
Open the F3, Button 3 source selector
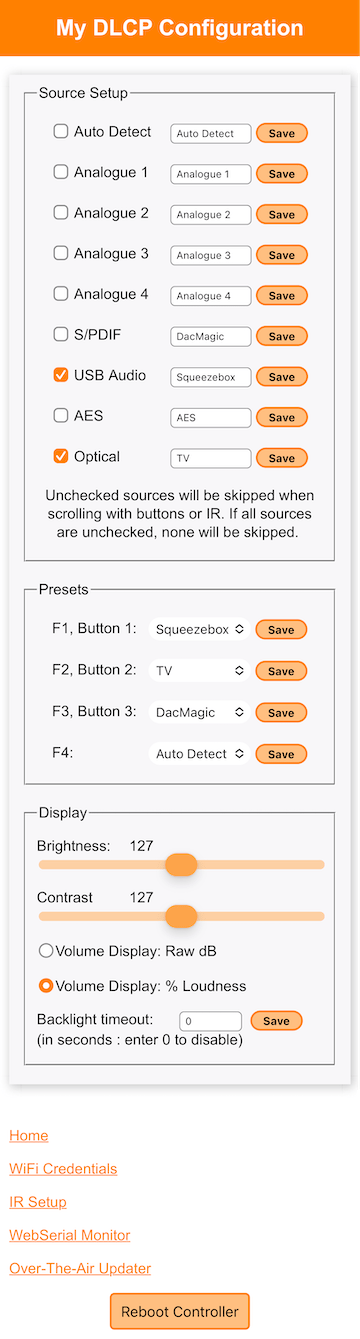click(199, 712)
